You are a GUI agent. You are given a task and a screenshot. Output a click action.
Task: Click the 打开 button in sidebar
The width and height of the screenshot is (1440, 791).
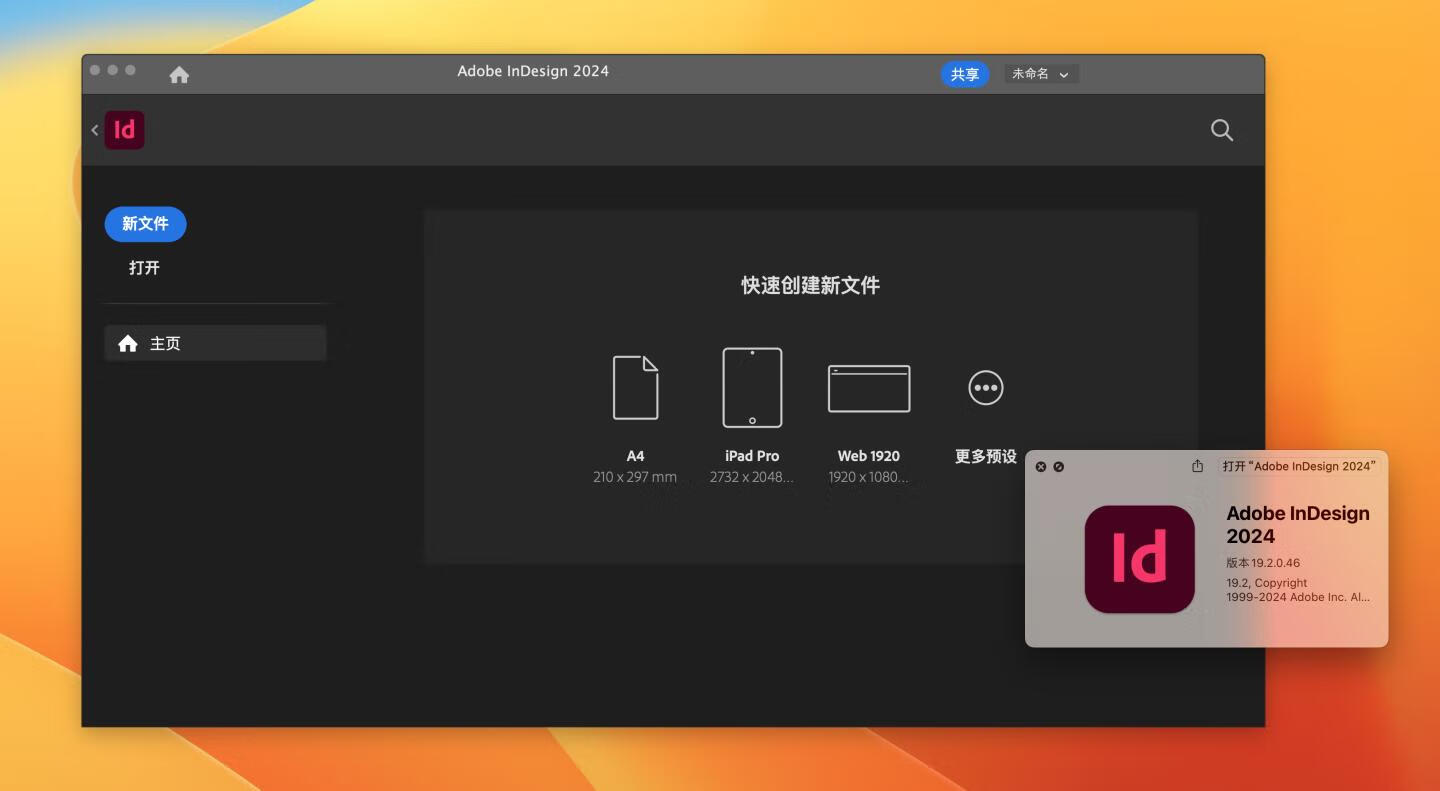pyautogui.click(x=145, y=268)
